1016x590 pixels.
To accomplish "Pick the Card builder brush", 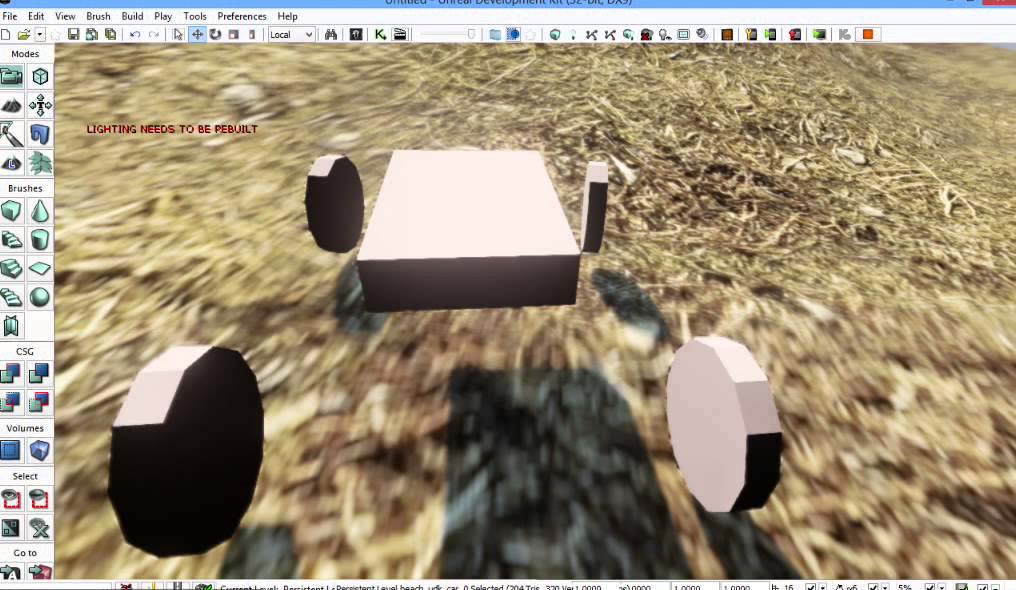I will 12,326.
